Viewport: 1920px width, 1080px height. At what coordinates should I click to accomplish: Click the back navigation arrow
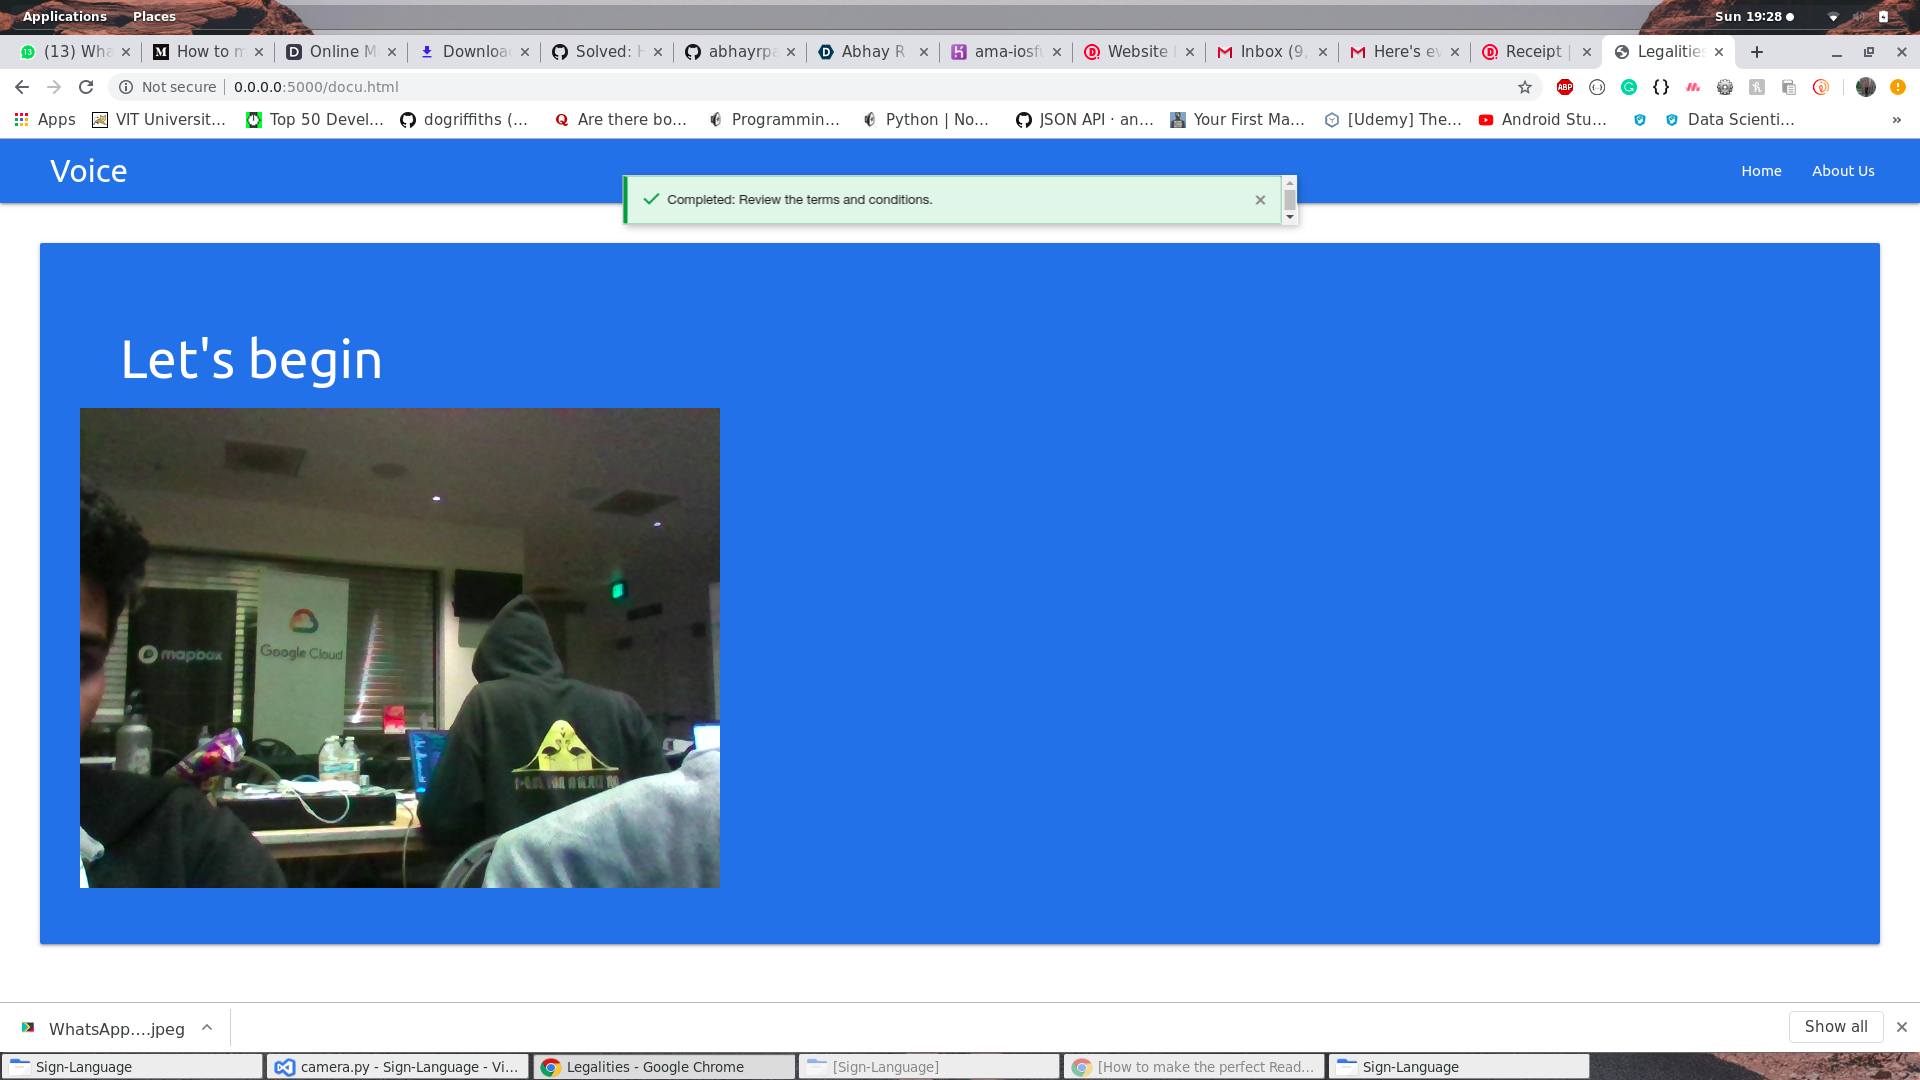coord(22,87)
